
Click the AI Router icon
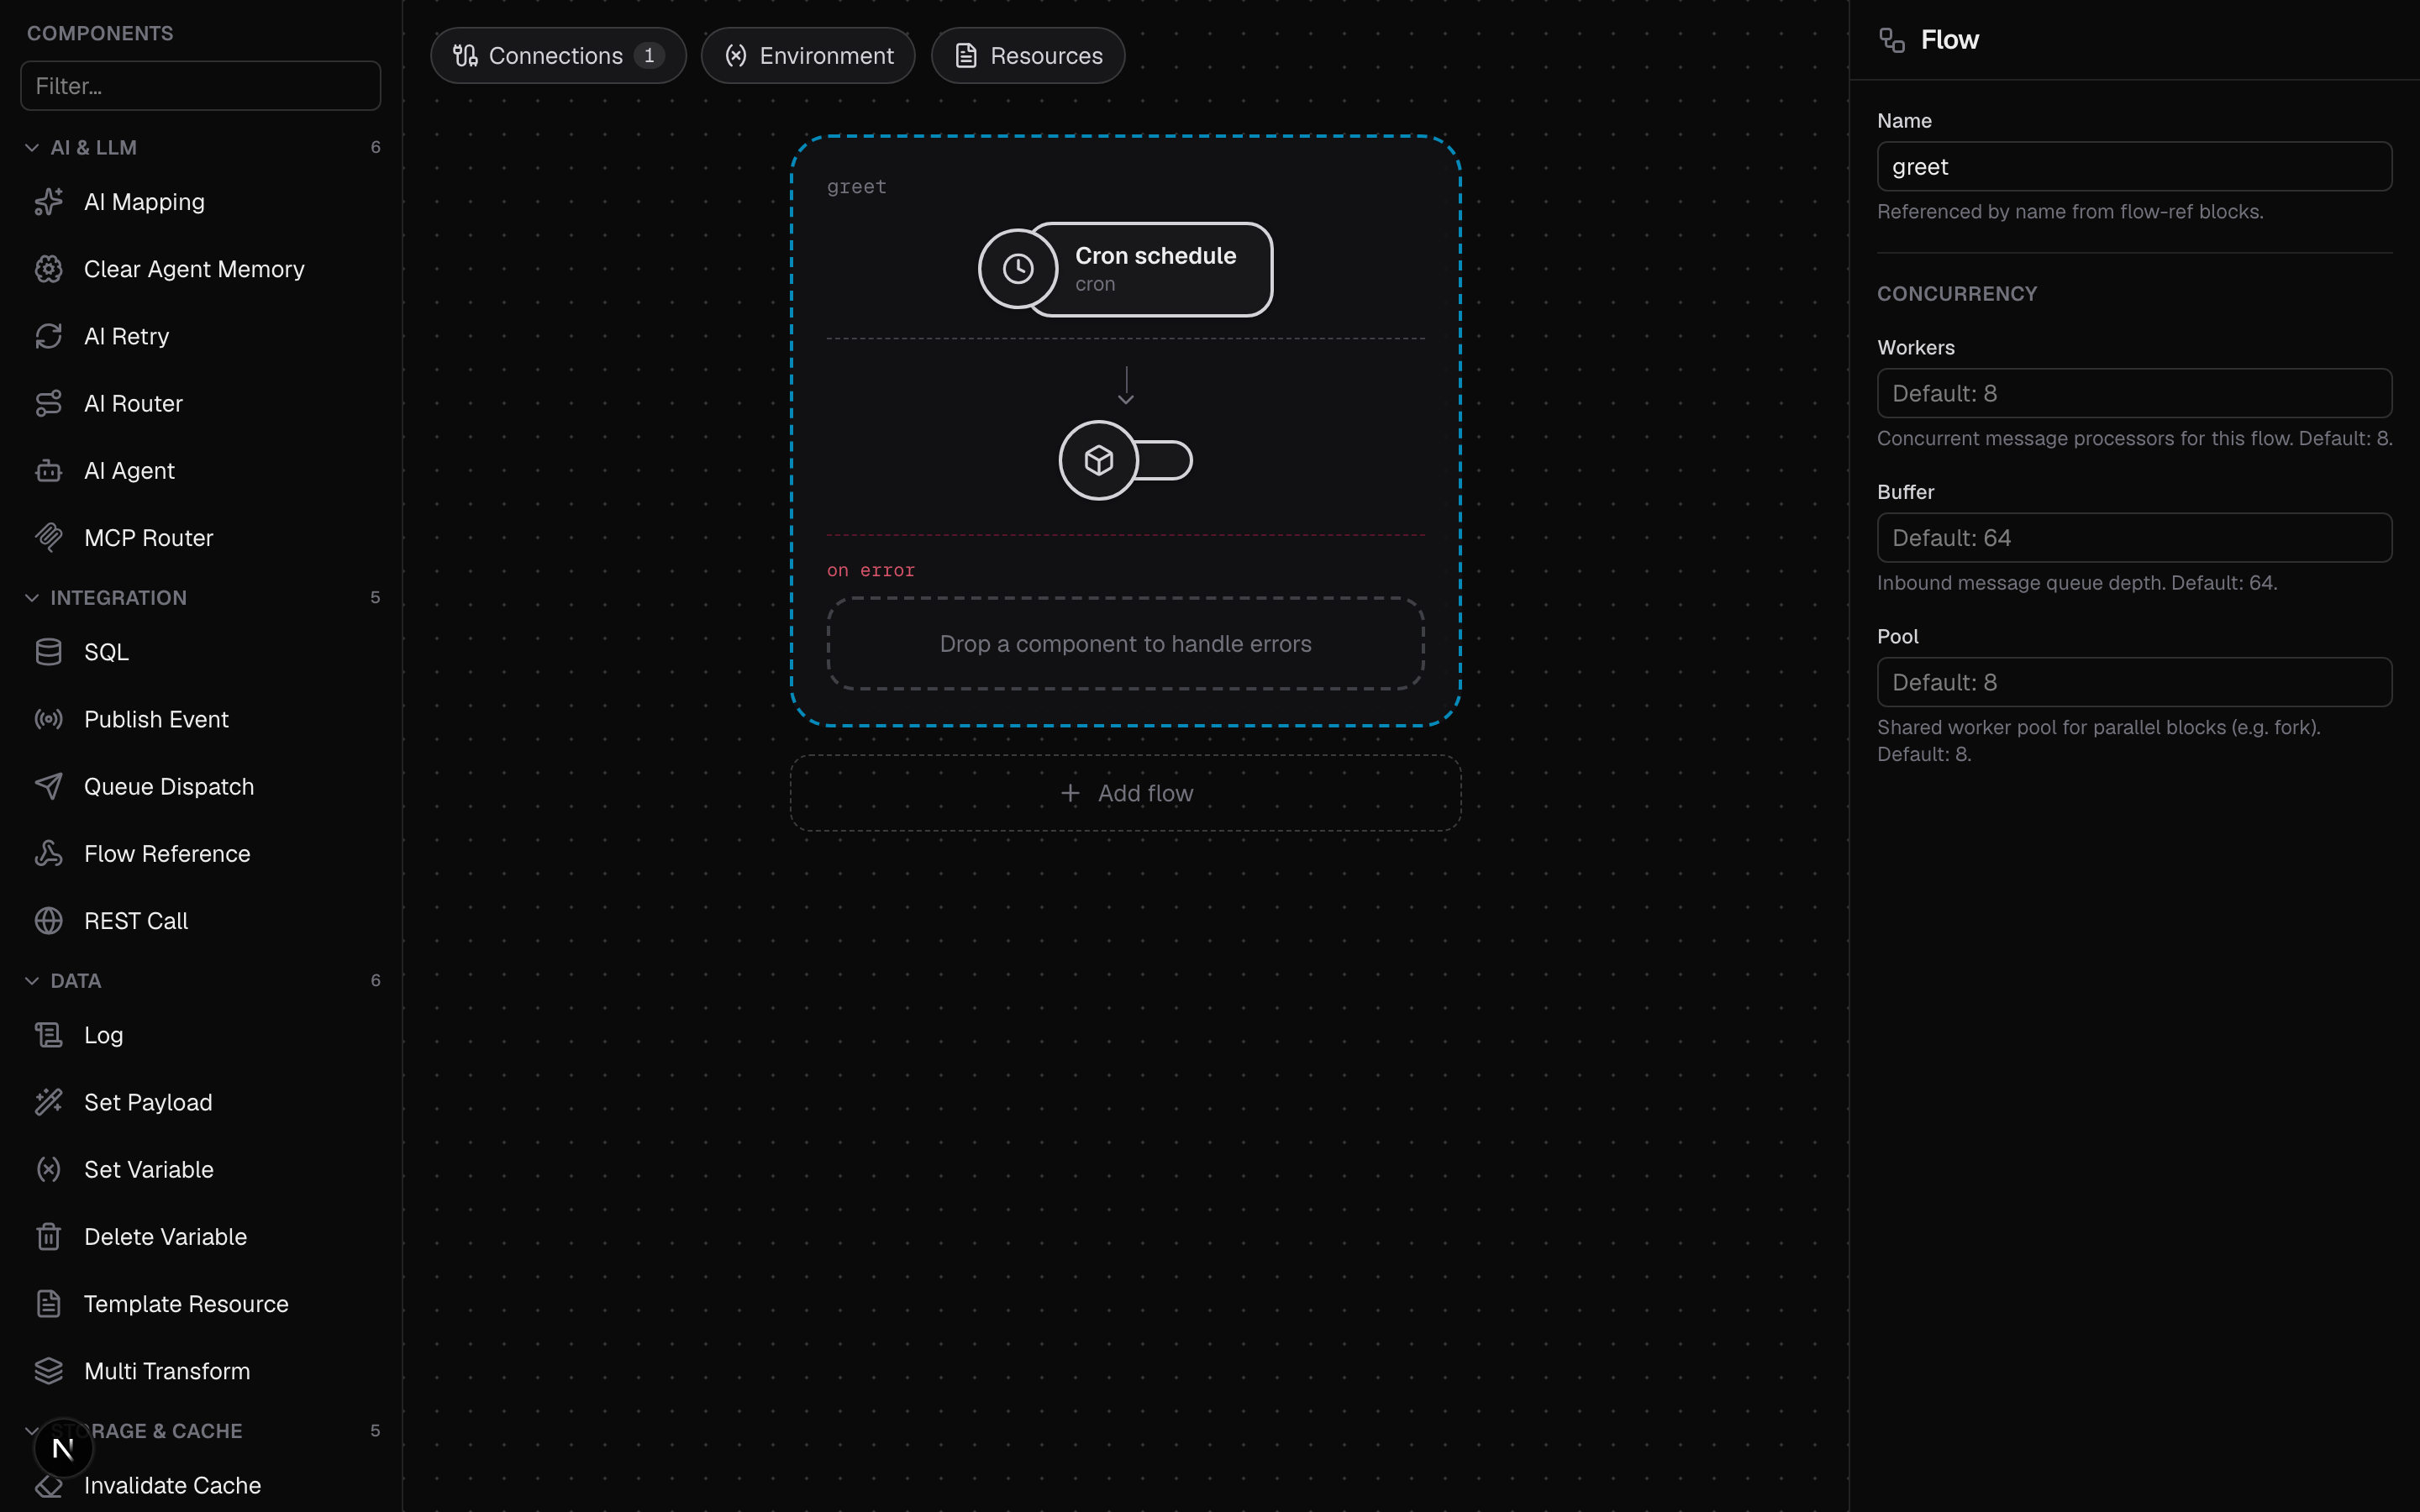48,403
